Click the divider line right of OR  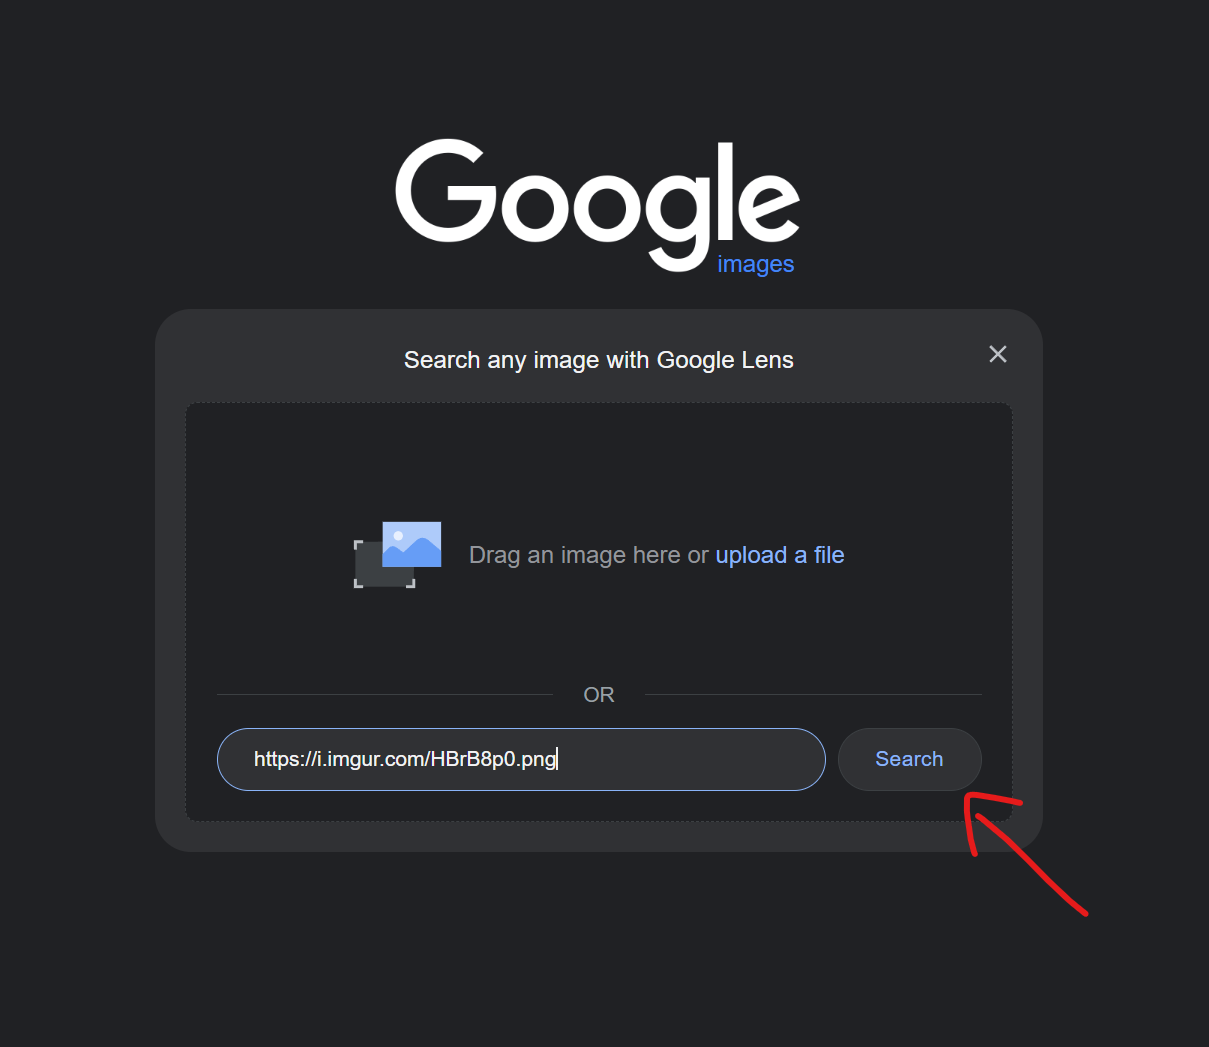point(813,694)
